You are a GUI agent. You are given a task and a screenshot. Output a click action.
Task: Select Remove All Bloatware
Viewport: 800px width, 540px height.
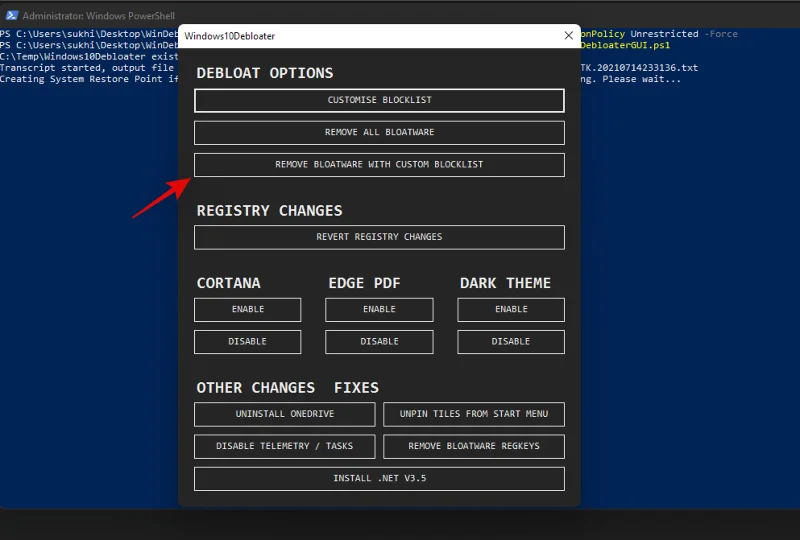[x=379, y=133]
